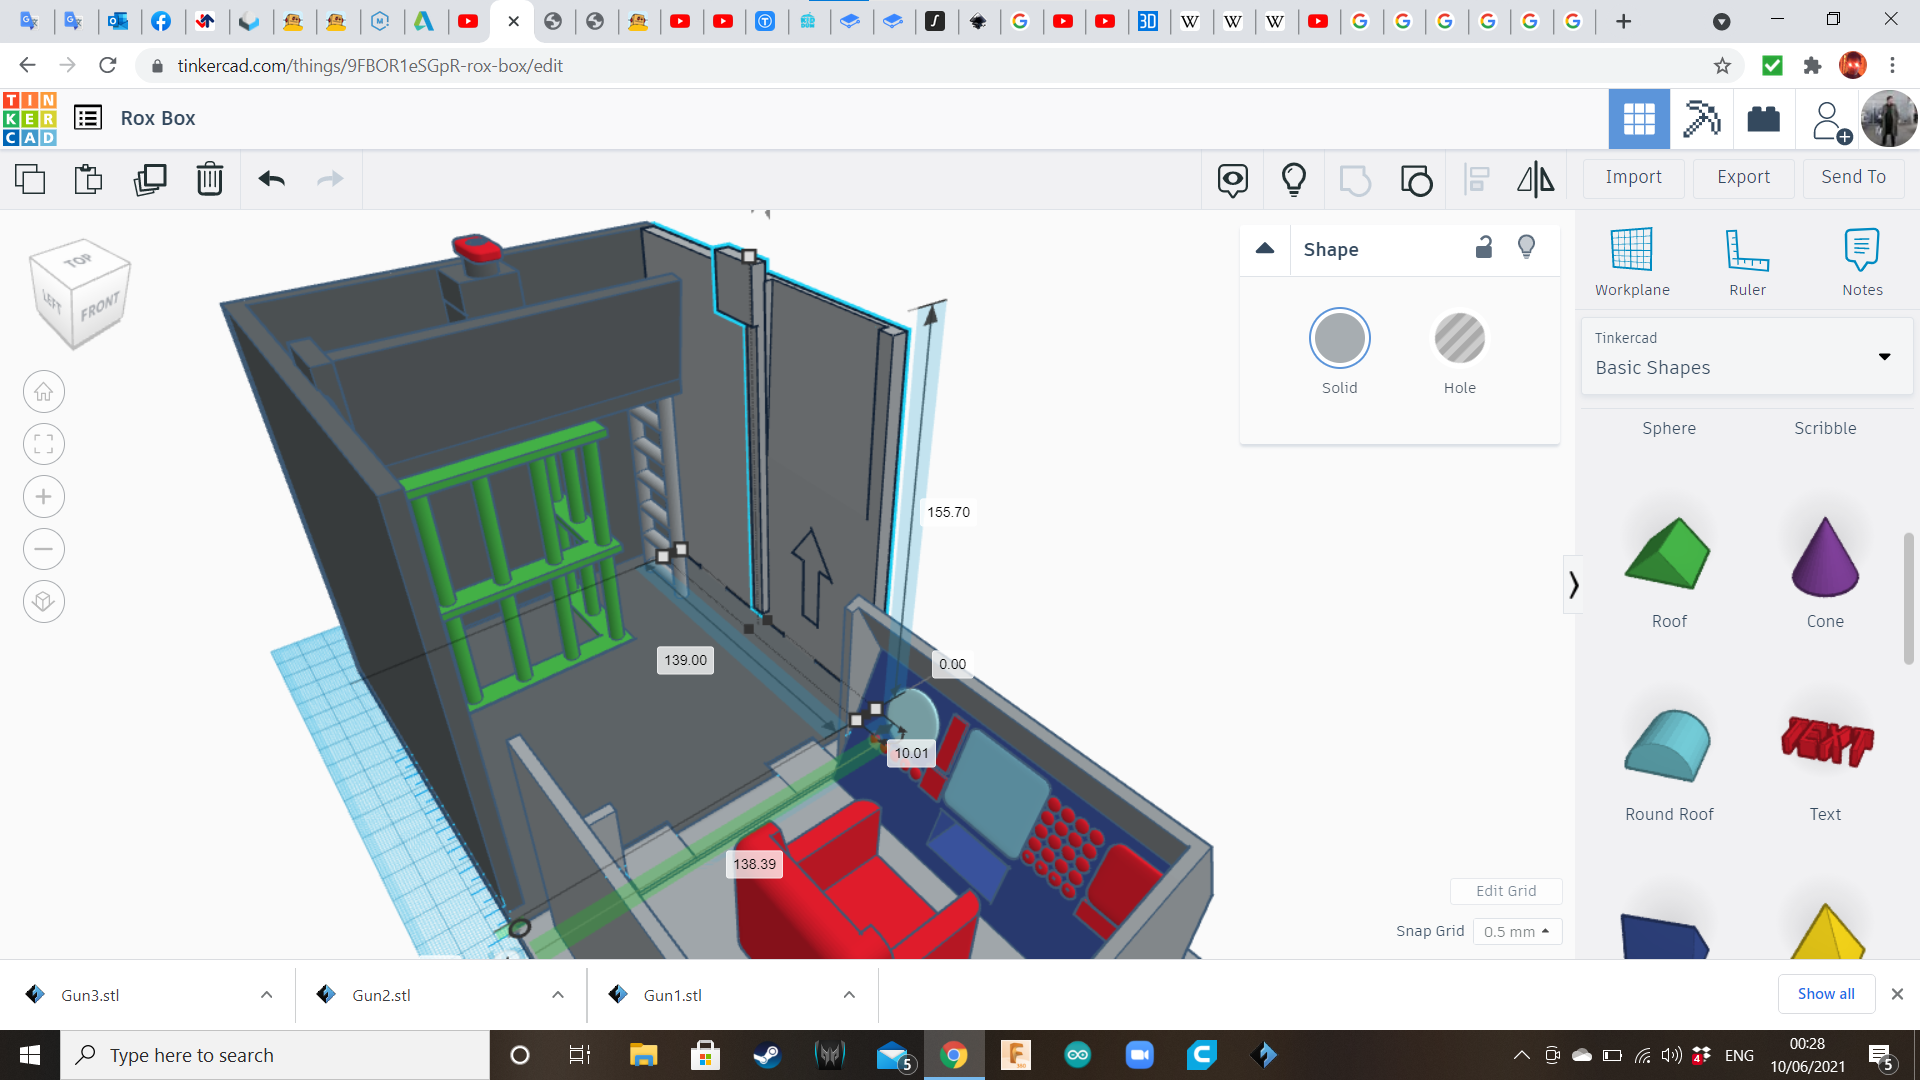The width and height of the screenshot is (1920, 1080).
Task: Collapse the Shape panel arrow
Action: (x=1265, y=249)
